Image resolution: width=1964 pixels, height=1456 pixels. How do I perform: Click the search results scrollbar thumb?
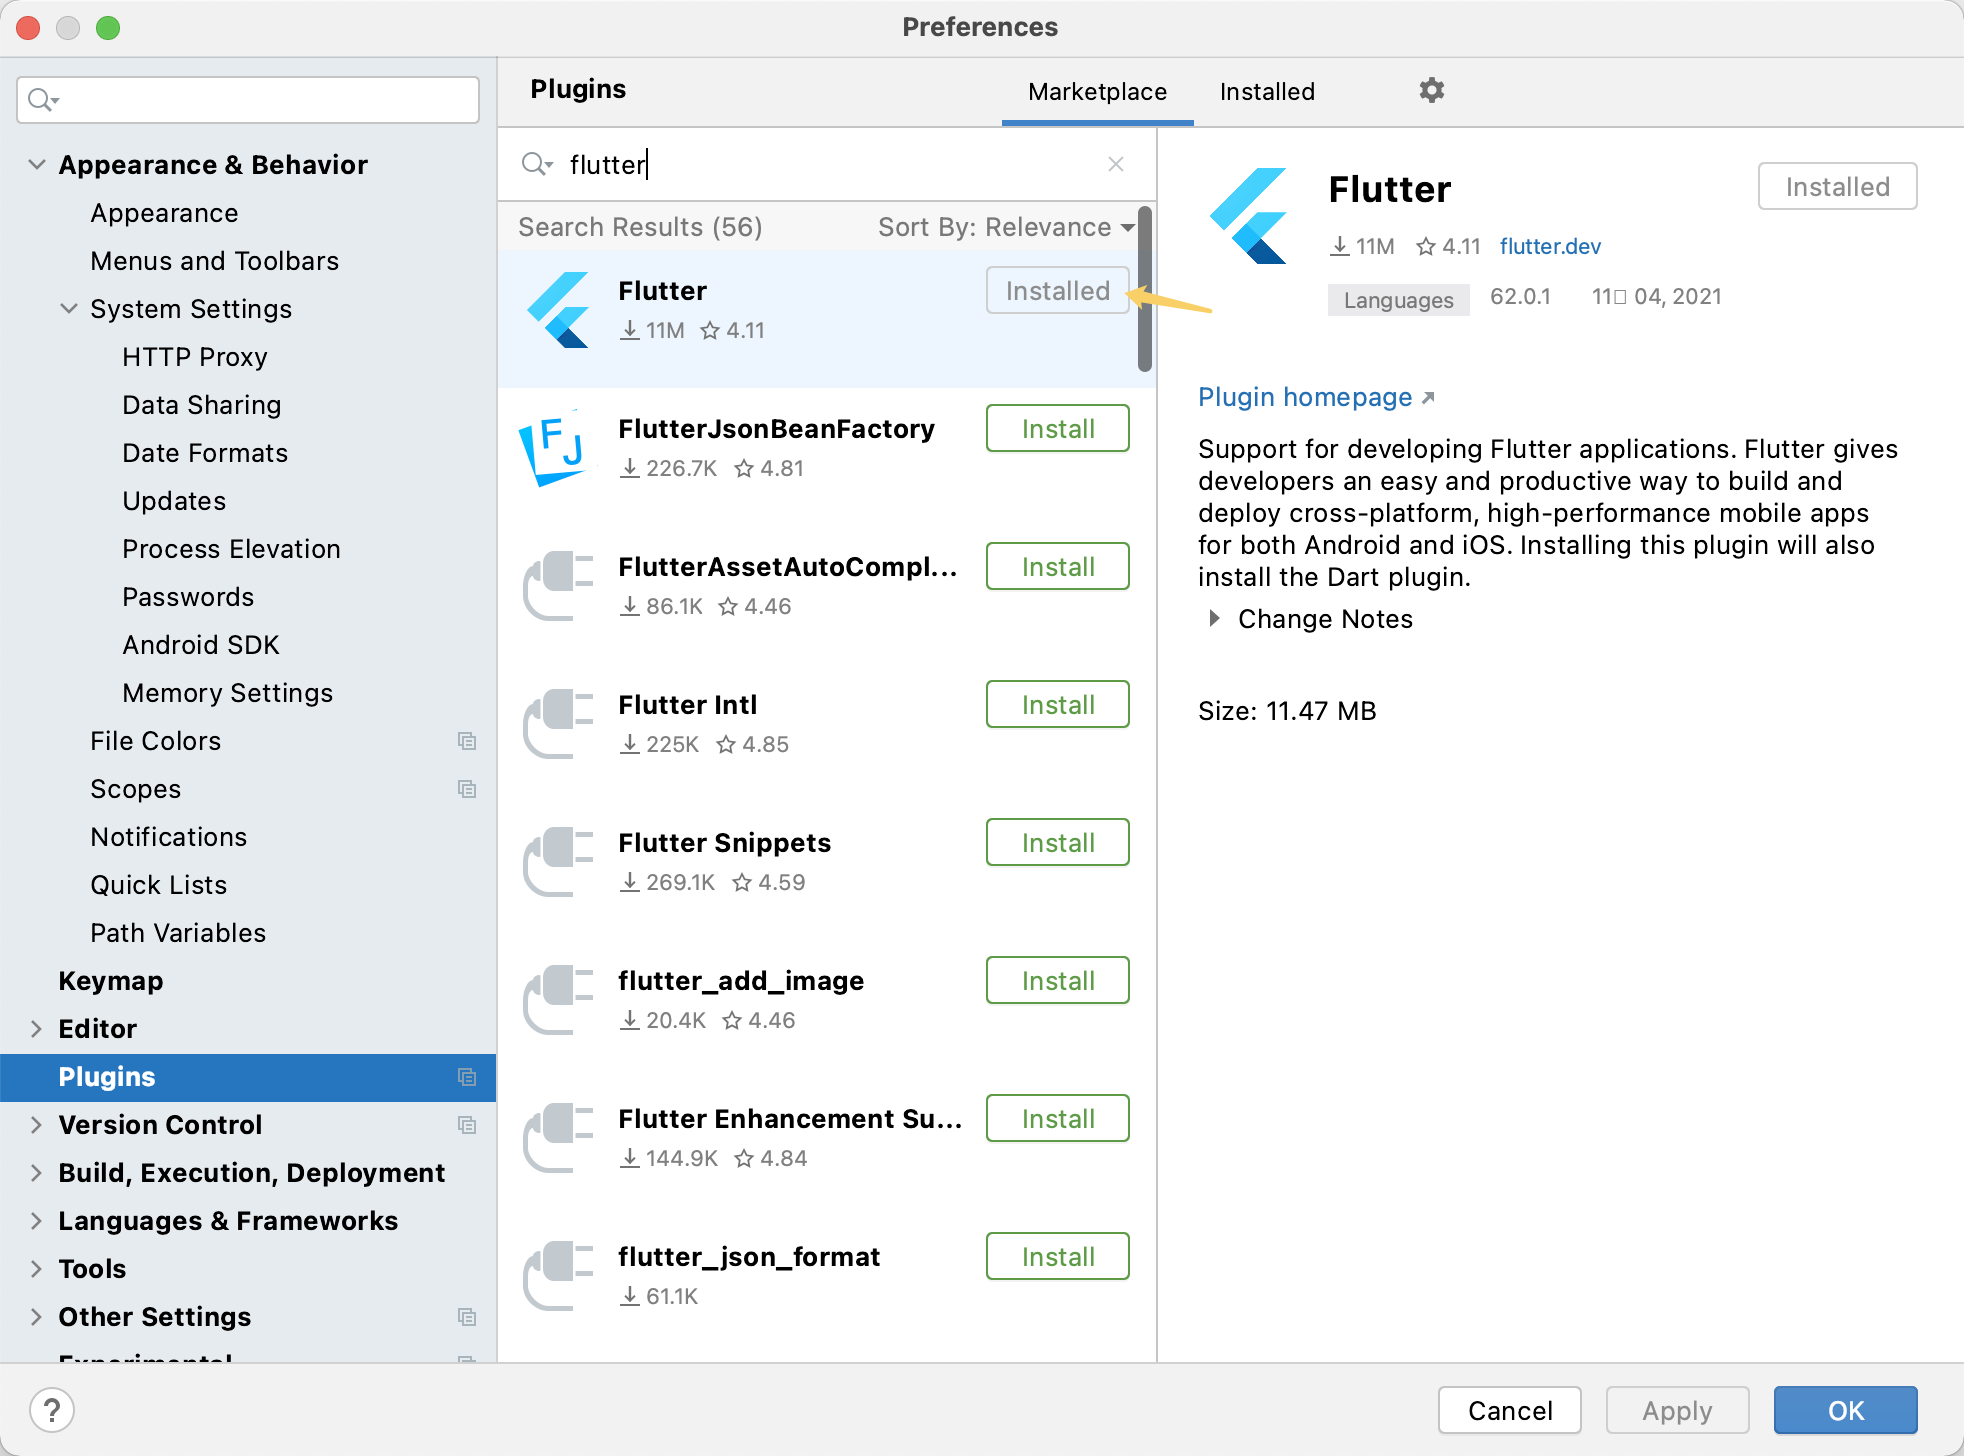point(1144,290)
